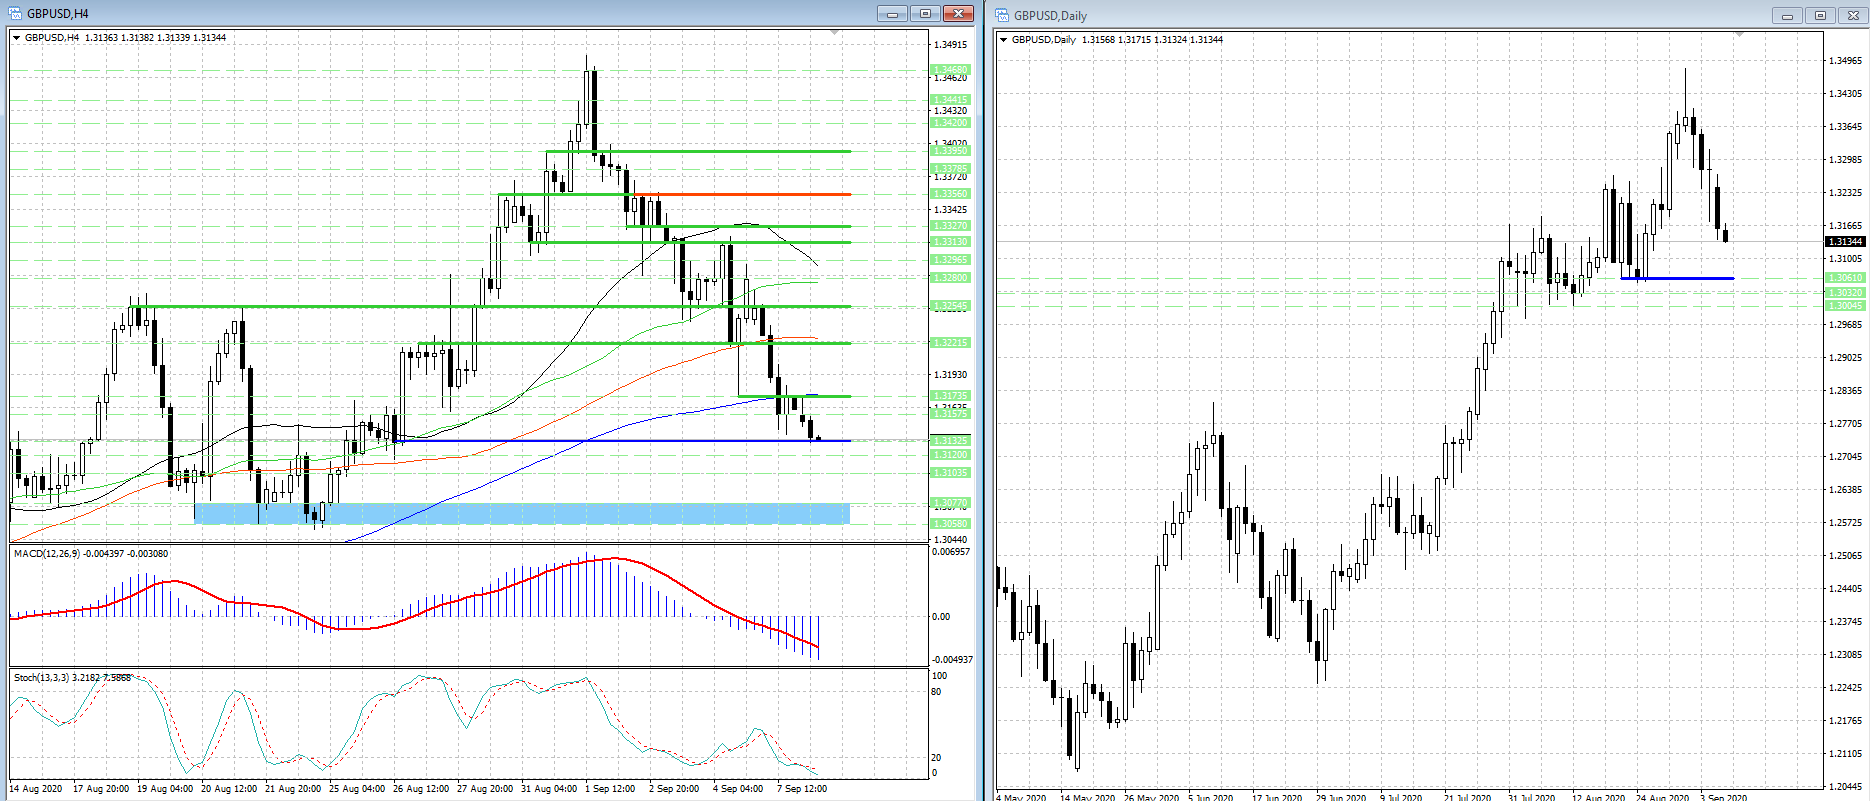Viewport: 1870px width, 801px height.
Task: Click the GBPUSD,Daily window chart icon
Action: (1003, 15)
